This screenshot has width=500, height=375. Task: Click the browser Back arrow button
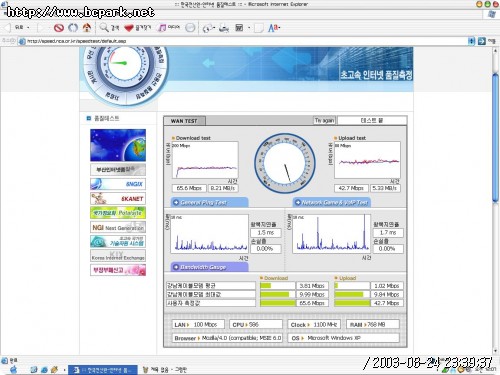[x=7, y=28]
